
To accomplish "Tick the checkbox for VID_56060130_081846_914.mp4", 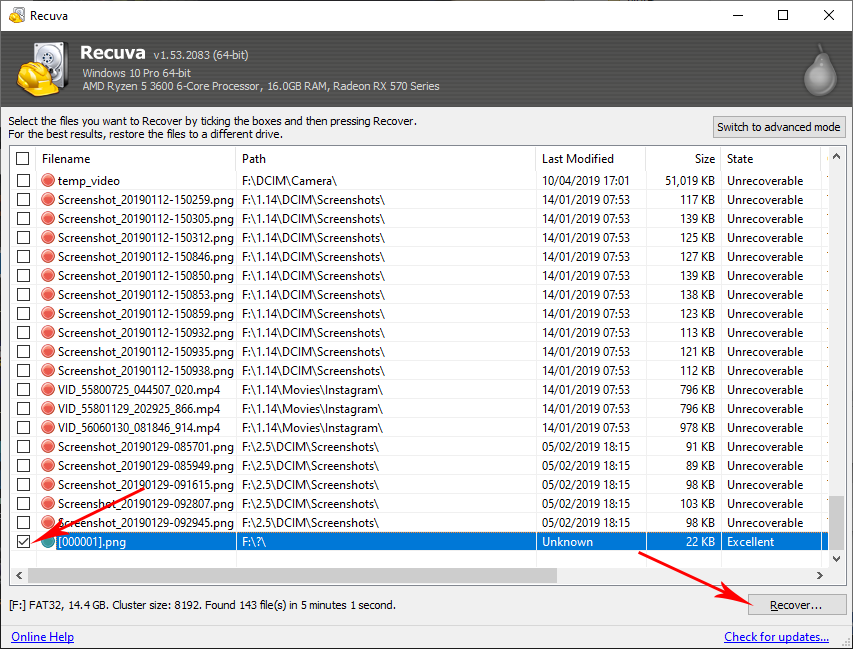I will pyautogui.click(x=23, y=428).
